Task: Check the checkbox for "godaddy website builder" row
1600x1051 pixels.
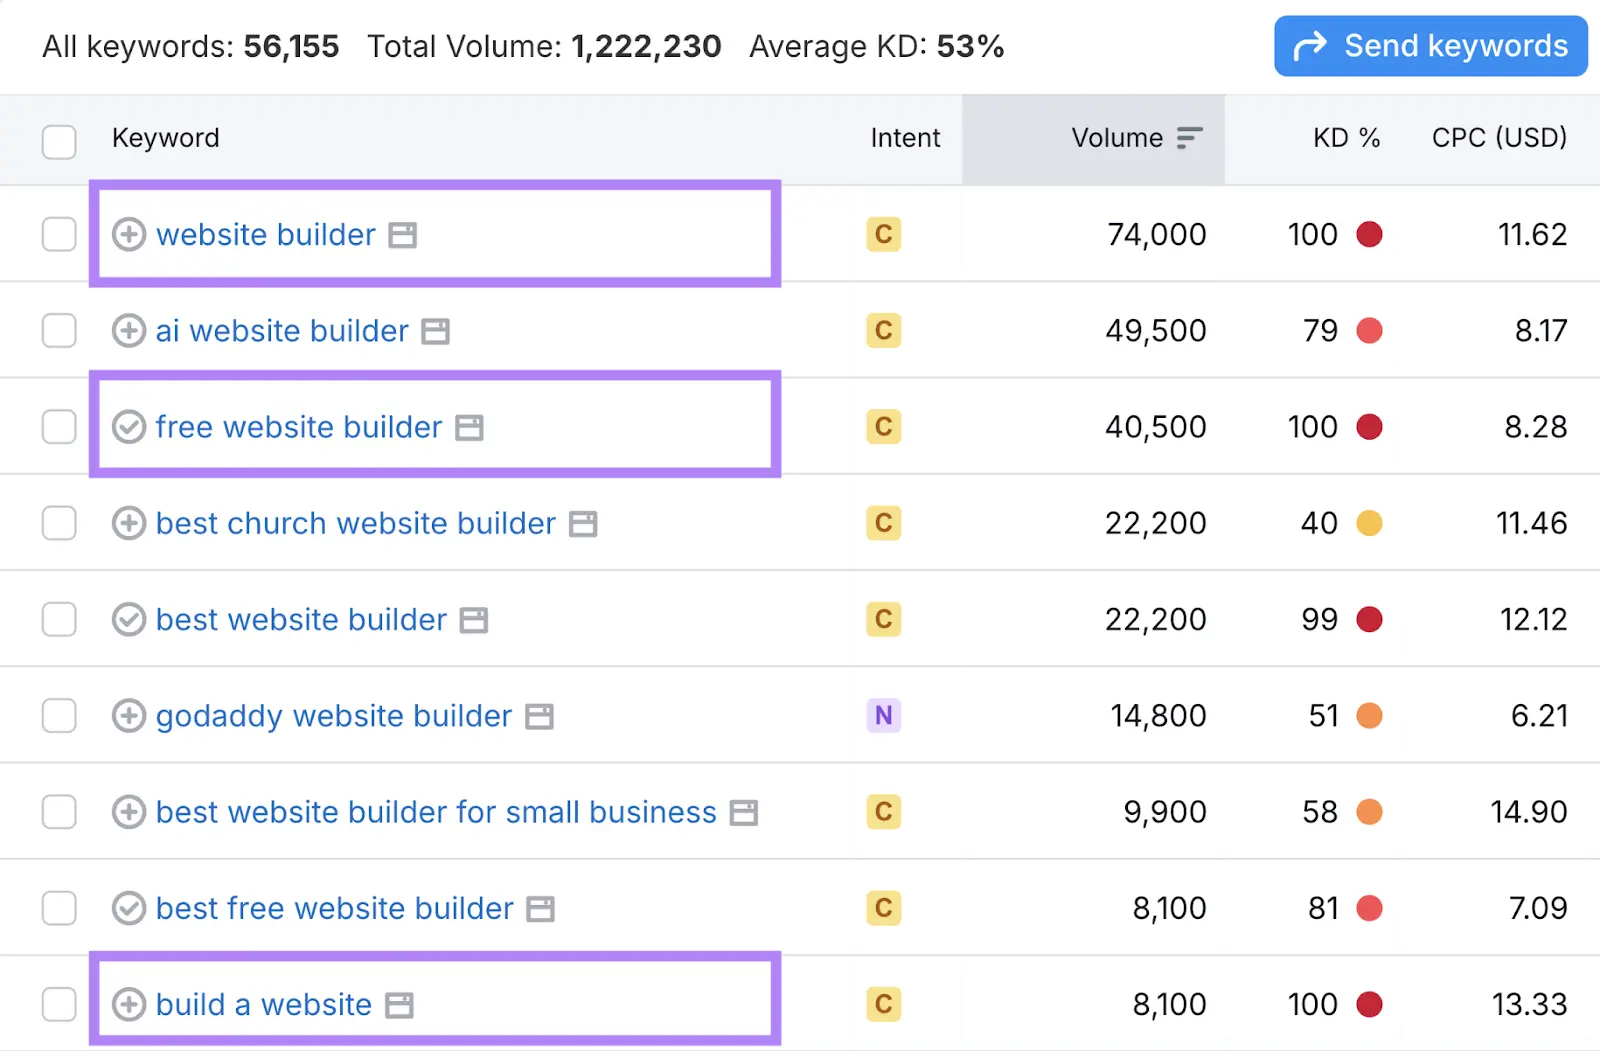Action: click(x=59, y=715)
